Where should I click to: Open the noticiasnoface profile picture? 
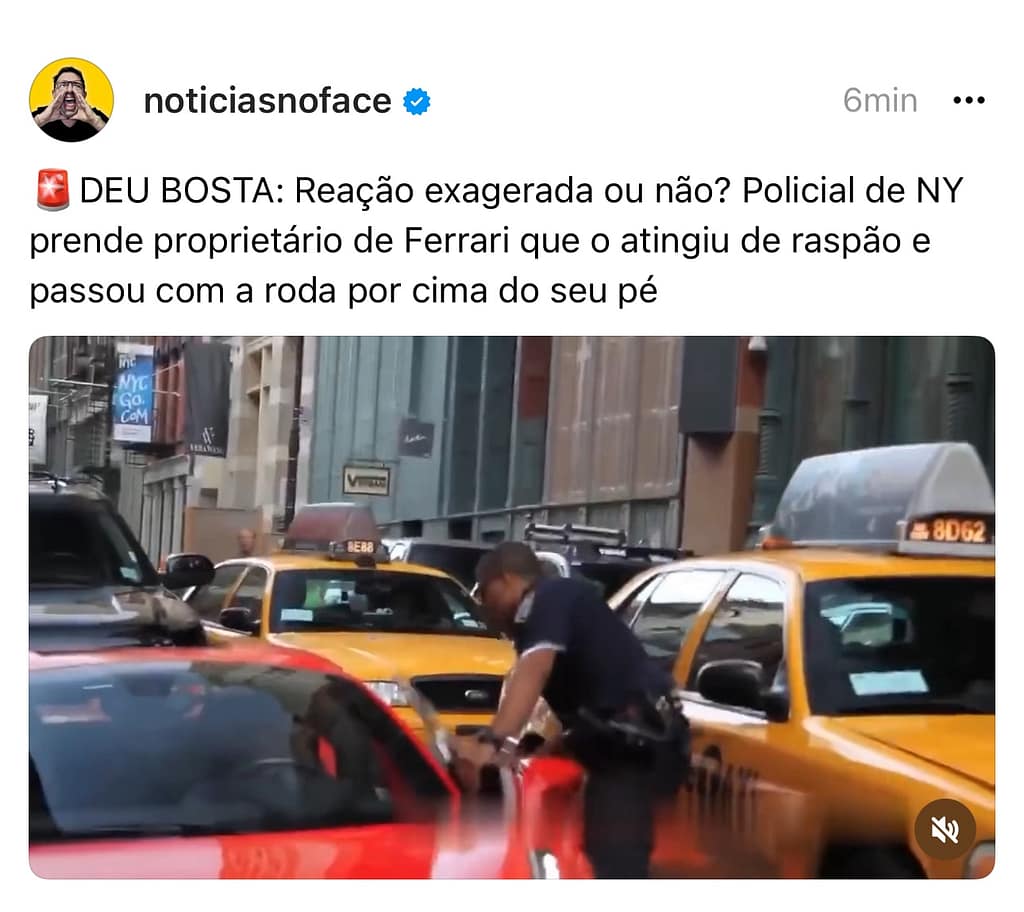pos(71,100)
